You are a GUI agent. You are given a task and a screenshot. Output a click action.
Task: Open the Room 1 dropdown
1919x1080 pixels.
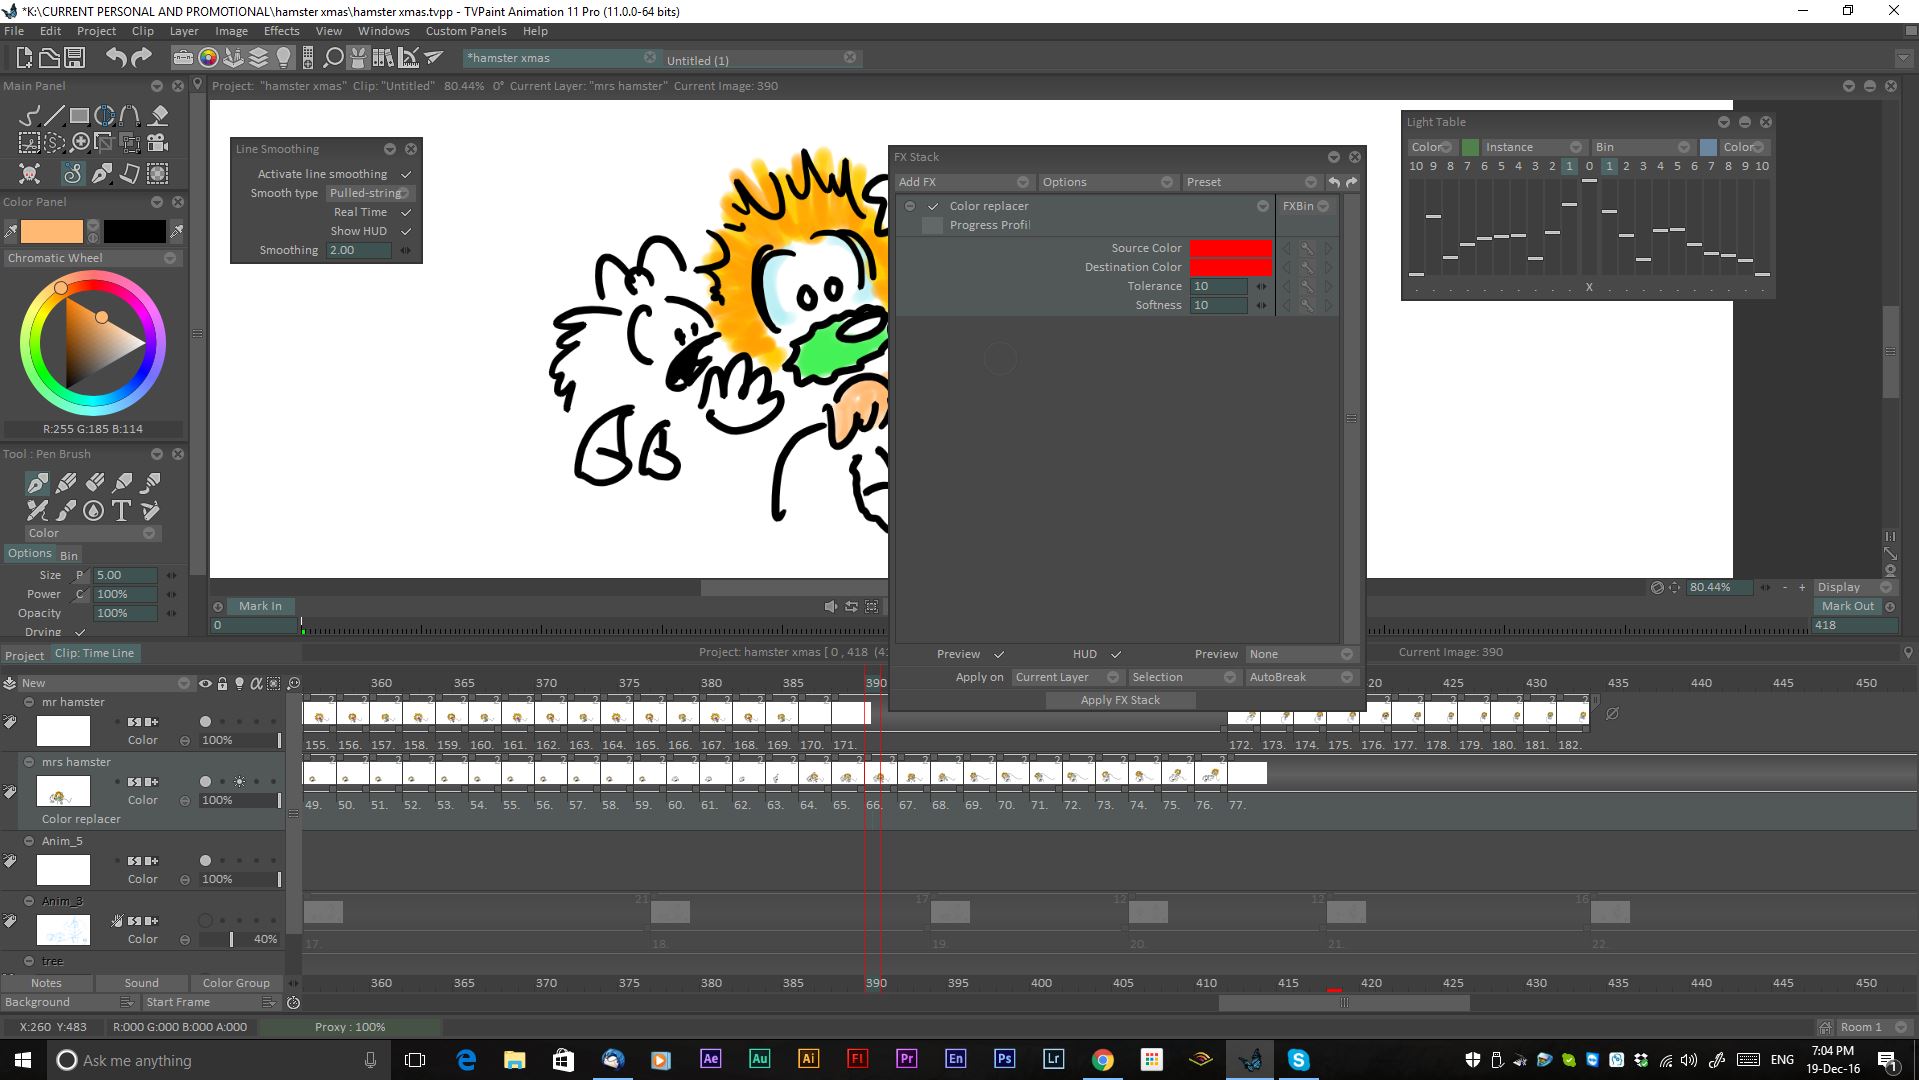tap(1873, 1027)
